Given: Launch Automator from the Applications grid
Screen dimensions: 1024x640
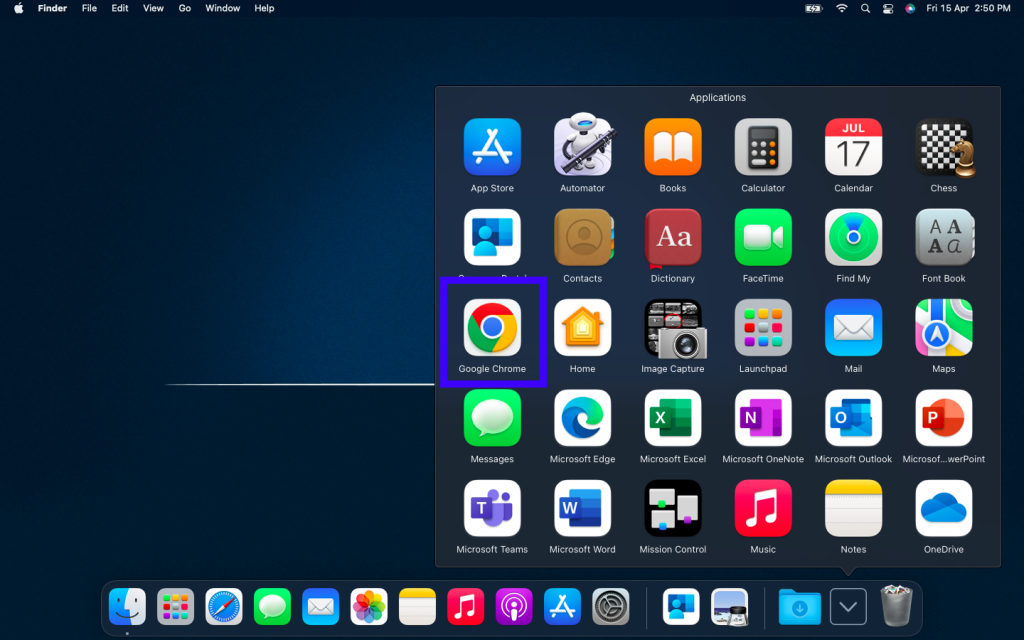Looking at the screenshot, I should pos(582,145).
